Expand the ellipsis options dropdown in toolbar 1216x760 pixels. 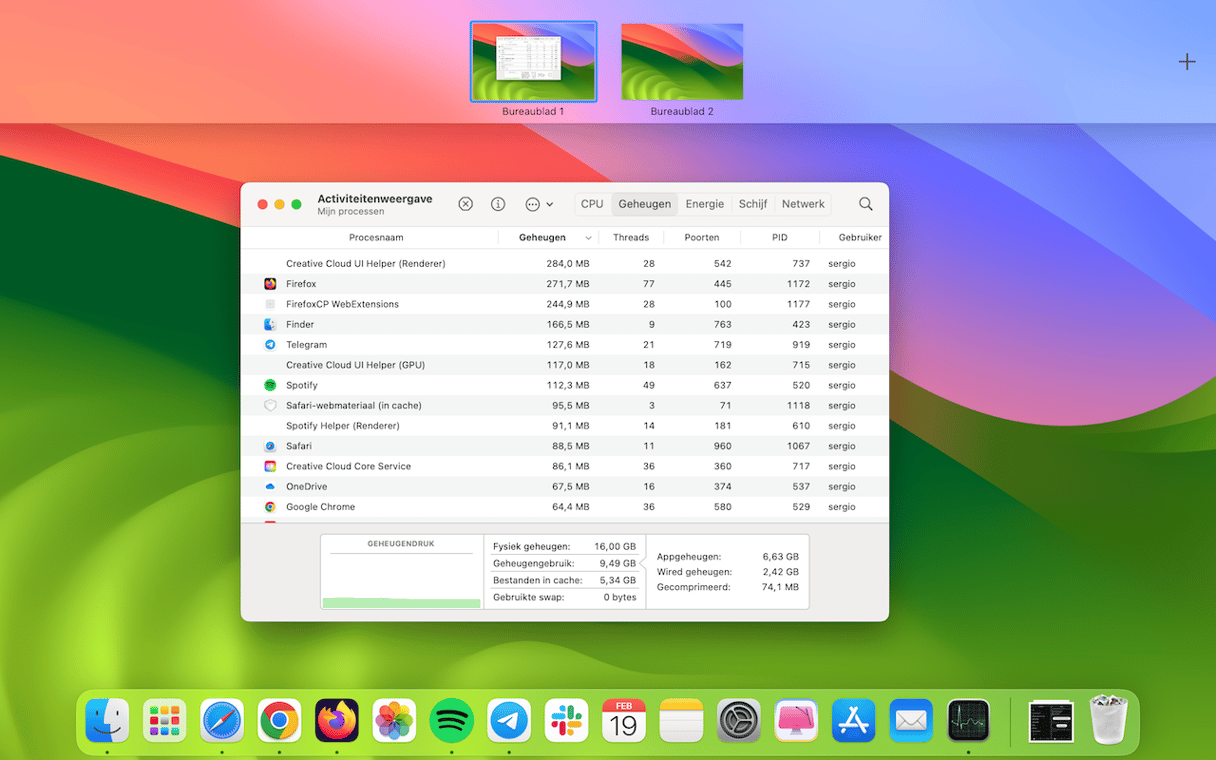click(538, 204)
